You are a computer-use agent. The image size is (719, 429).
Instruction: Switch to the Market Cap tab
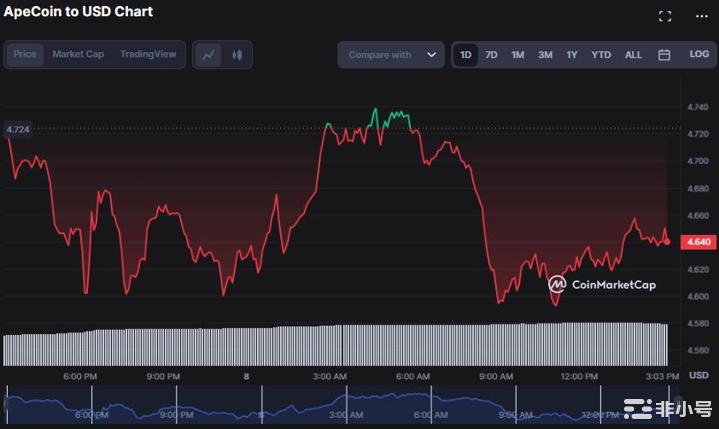pos(78,54)
